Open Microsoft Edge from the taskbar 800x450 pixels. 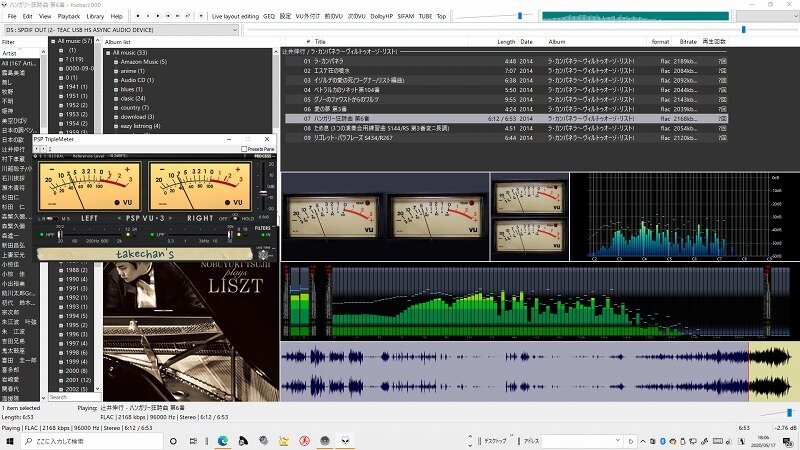223,440
